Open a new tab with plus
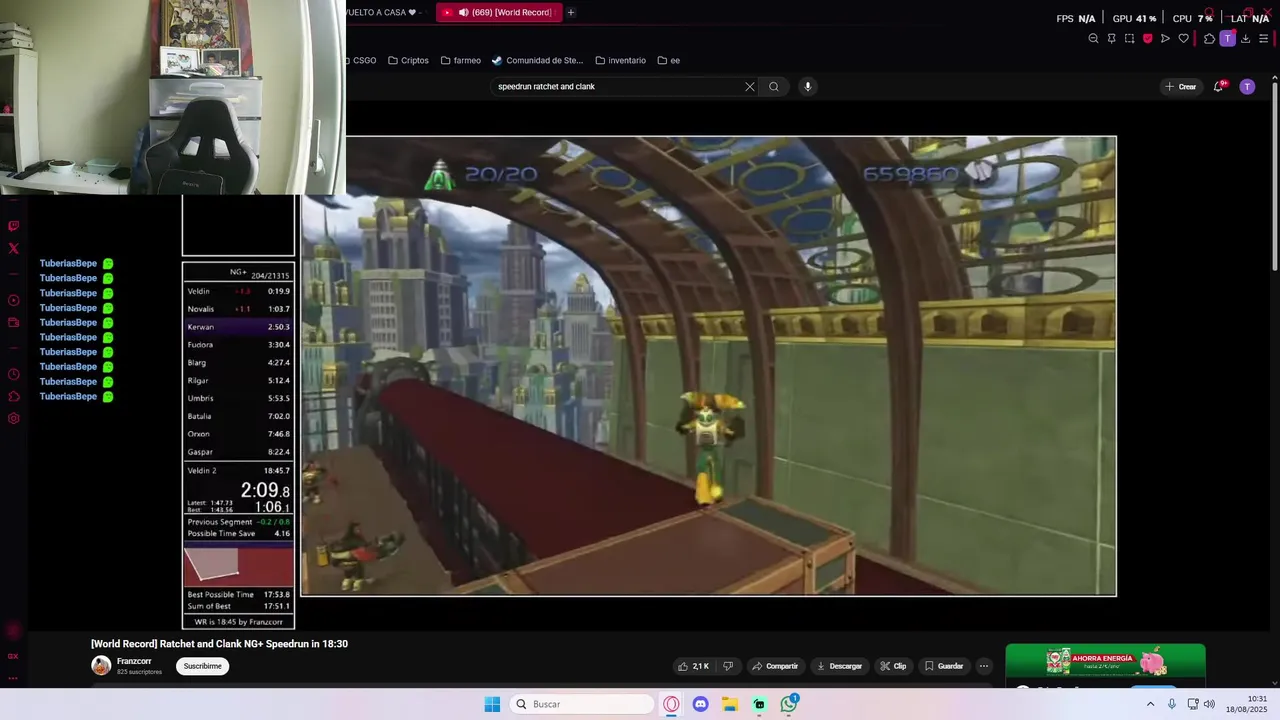The width and height of the screenshot is (1280, 720). point(571,12)
